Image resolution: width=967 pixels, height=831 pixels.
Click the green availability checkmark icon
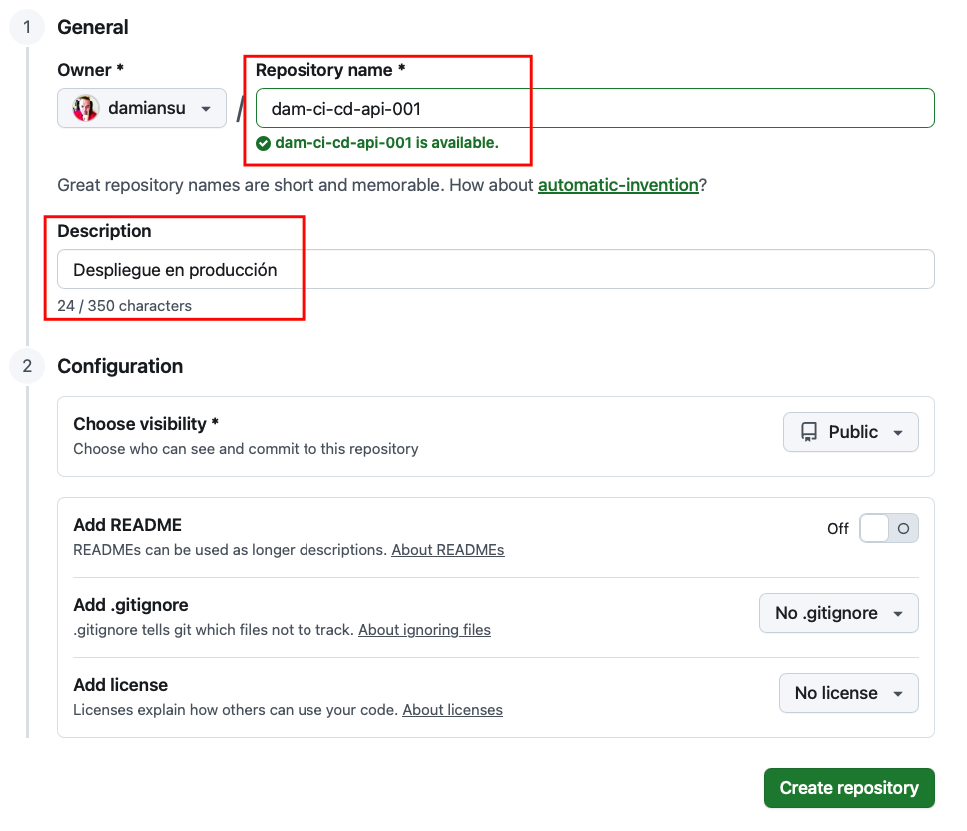[263, 143]
